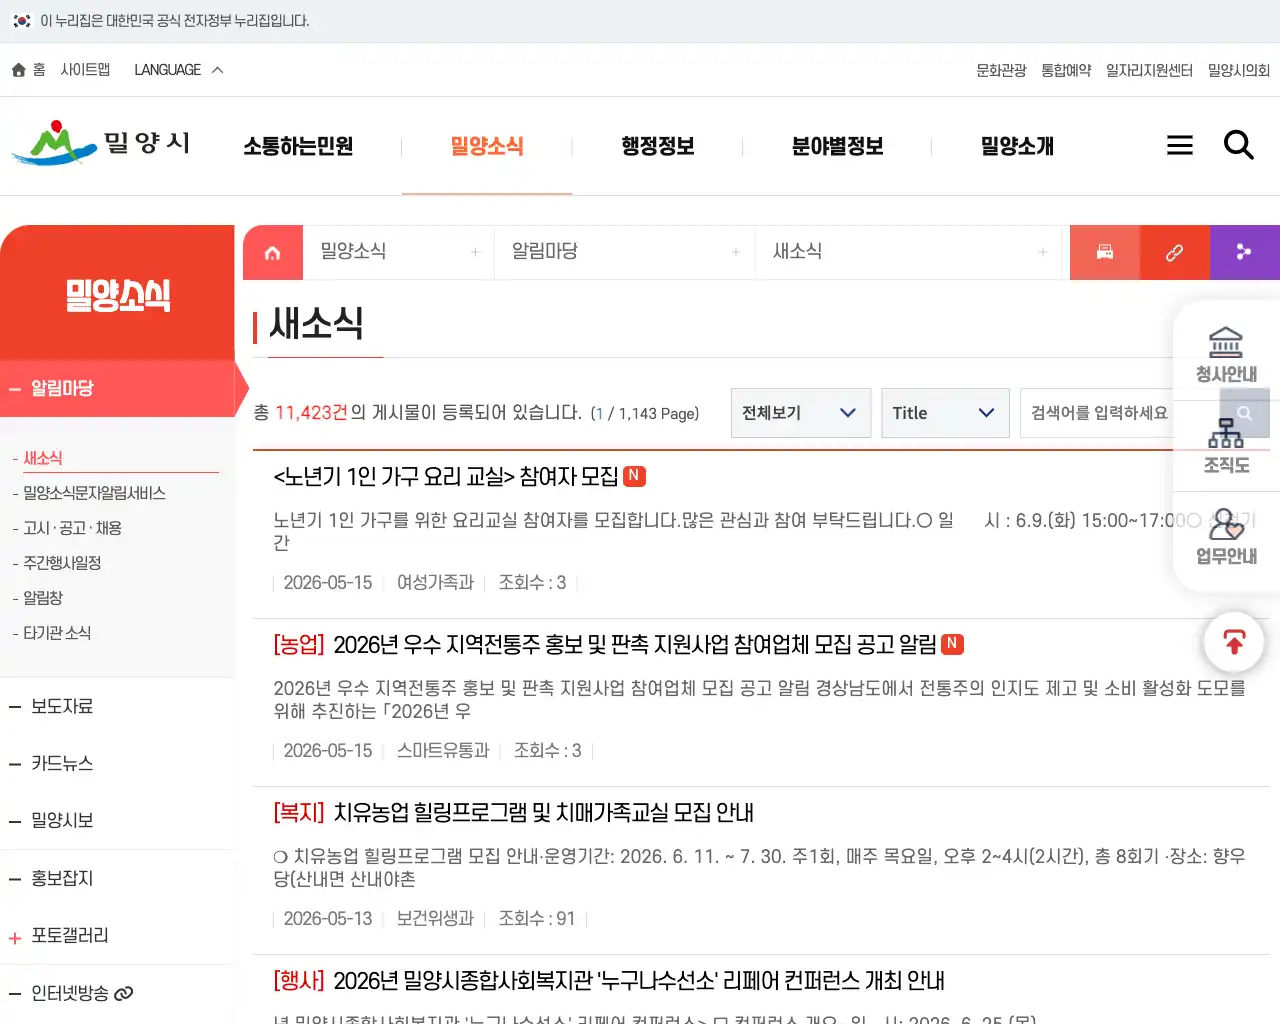The width and height of the screenshot is (1280, 1024).
Task: Open the 리페어 컨퍼런스 개최 안내 post
Action: (608, 981)
